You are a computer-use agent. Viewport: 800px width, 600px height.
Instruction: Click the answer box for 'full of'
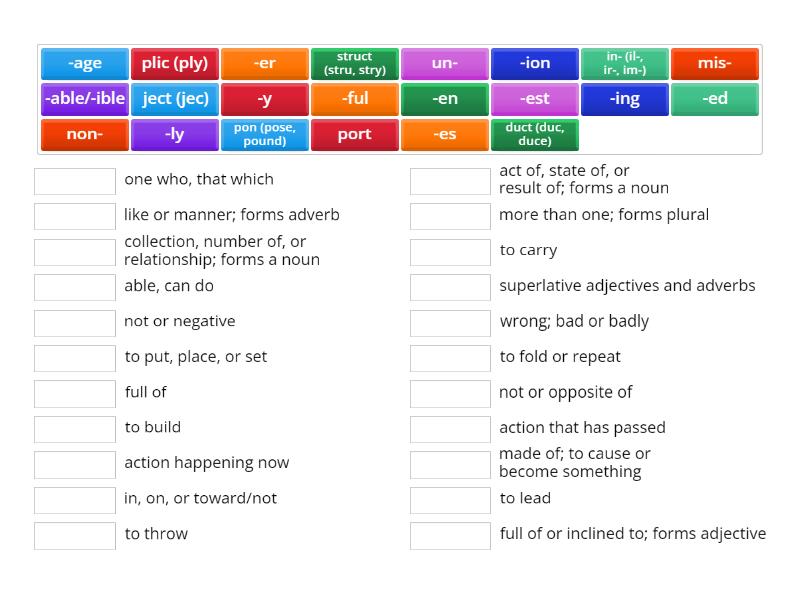click(x=75, y=393)
